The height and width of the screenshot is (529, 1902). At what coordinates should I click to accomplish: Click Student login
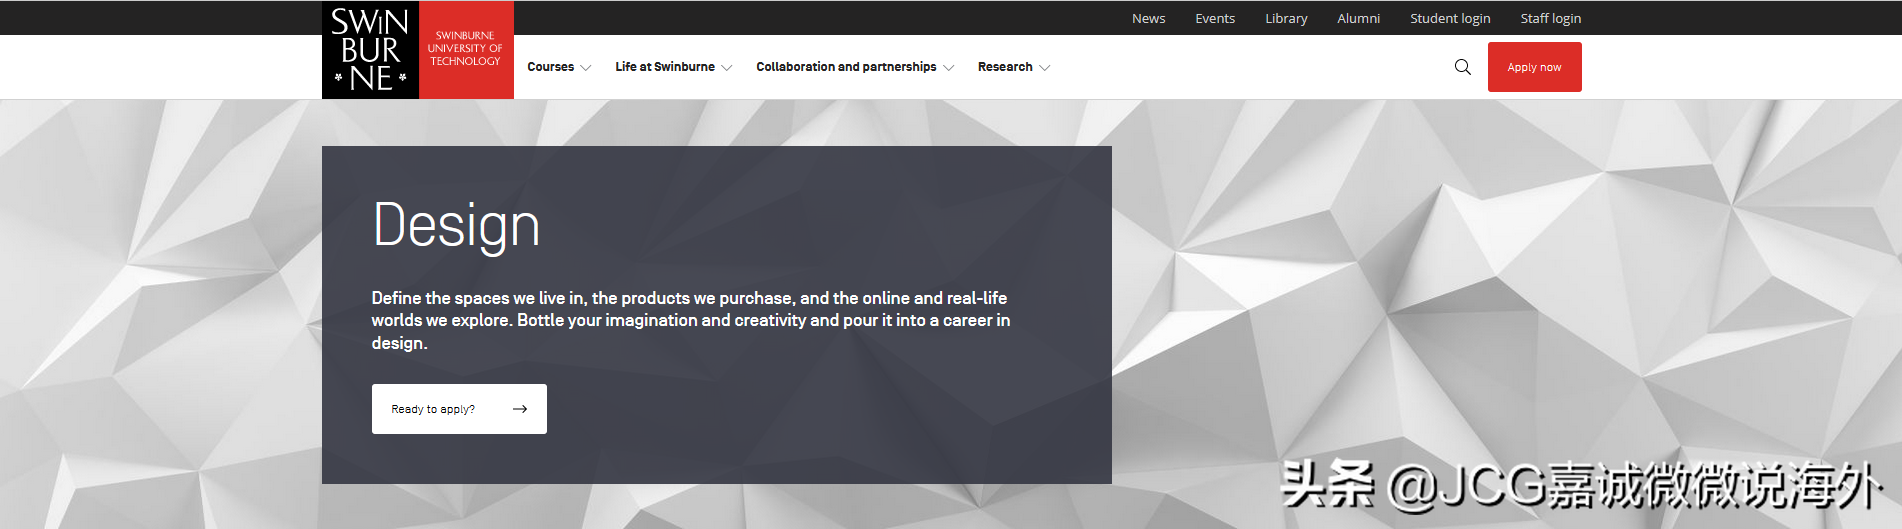click(x=1450, y=18)
